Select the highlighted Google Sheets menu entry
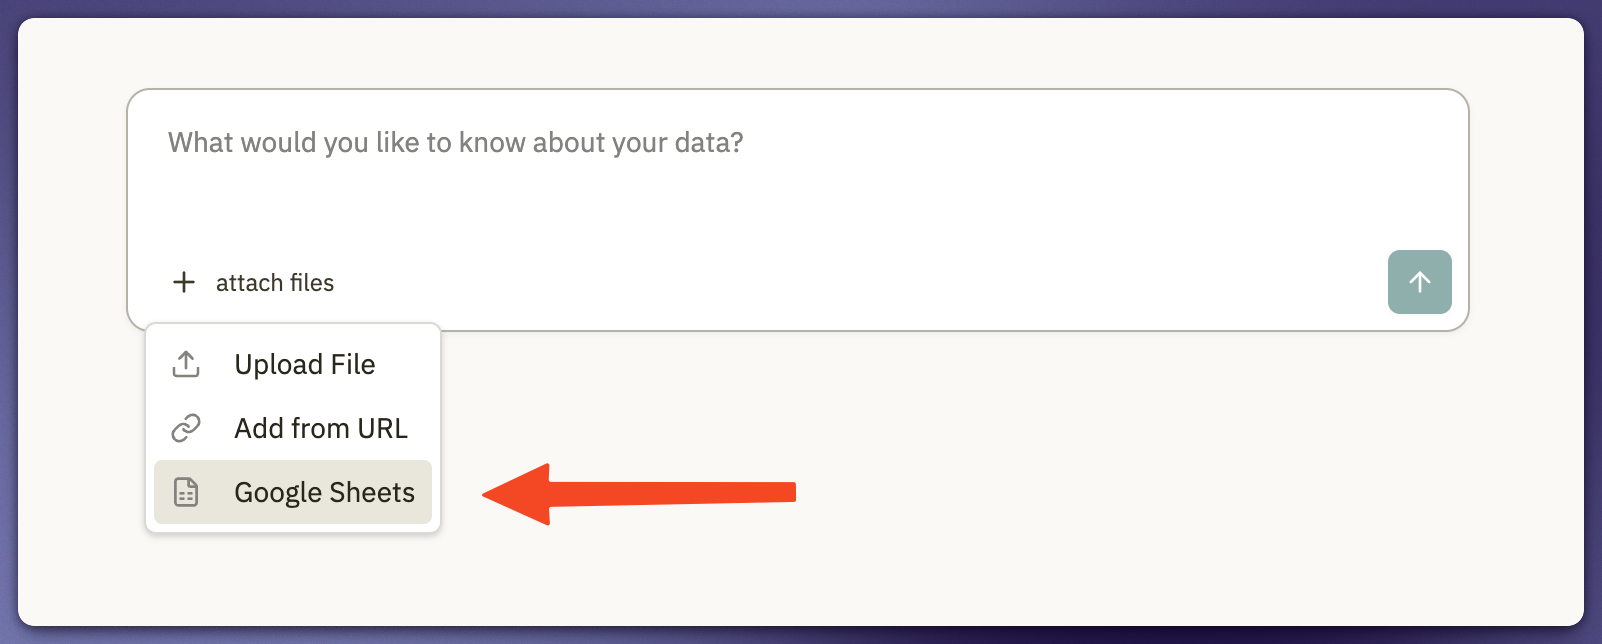Screen dimensions: 1602x644 (x=324, y=492)
